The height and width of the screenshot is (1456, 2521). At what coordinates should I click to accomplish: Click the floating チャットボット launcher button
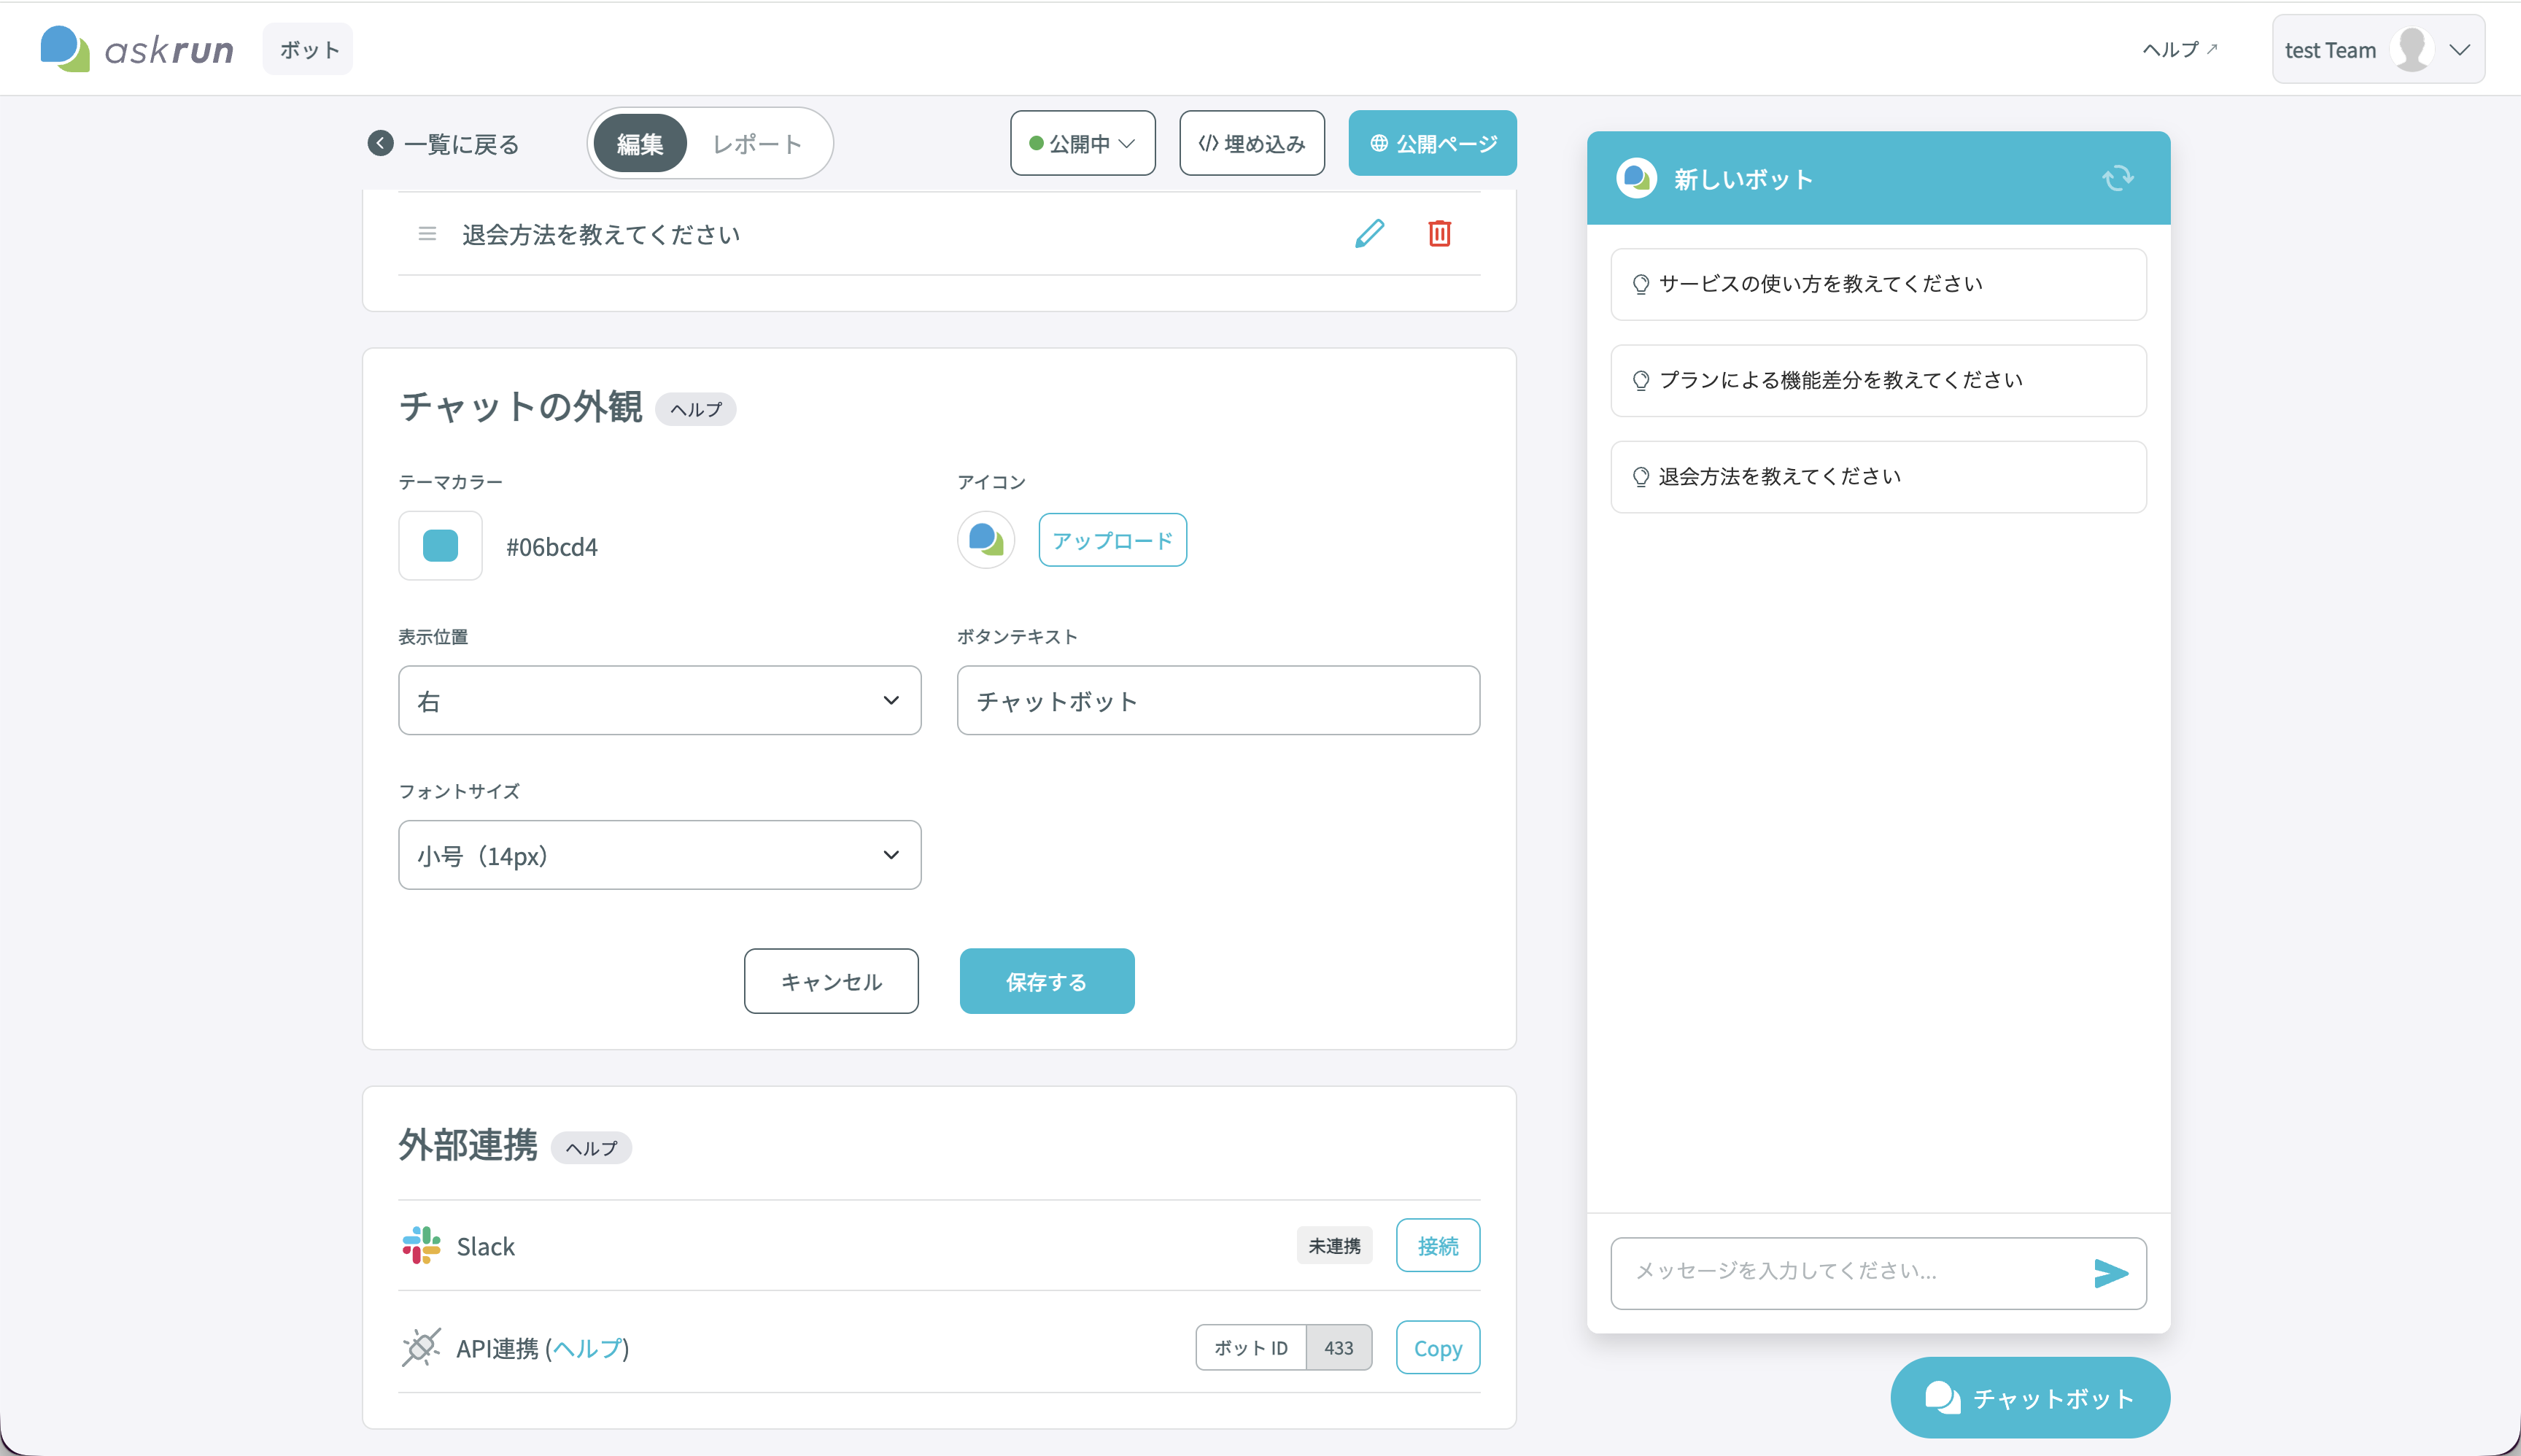coord(2030,1397)
